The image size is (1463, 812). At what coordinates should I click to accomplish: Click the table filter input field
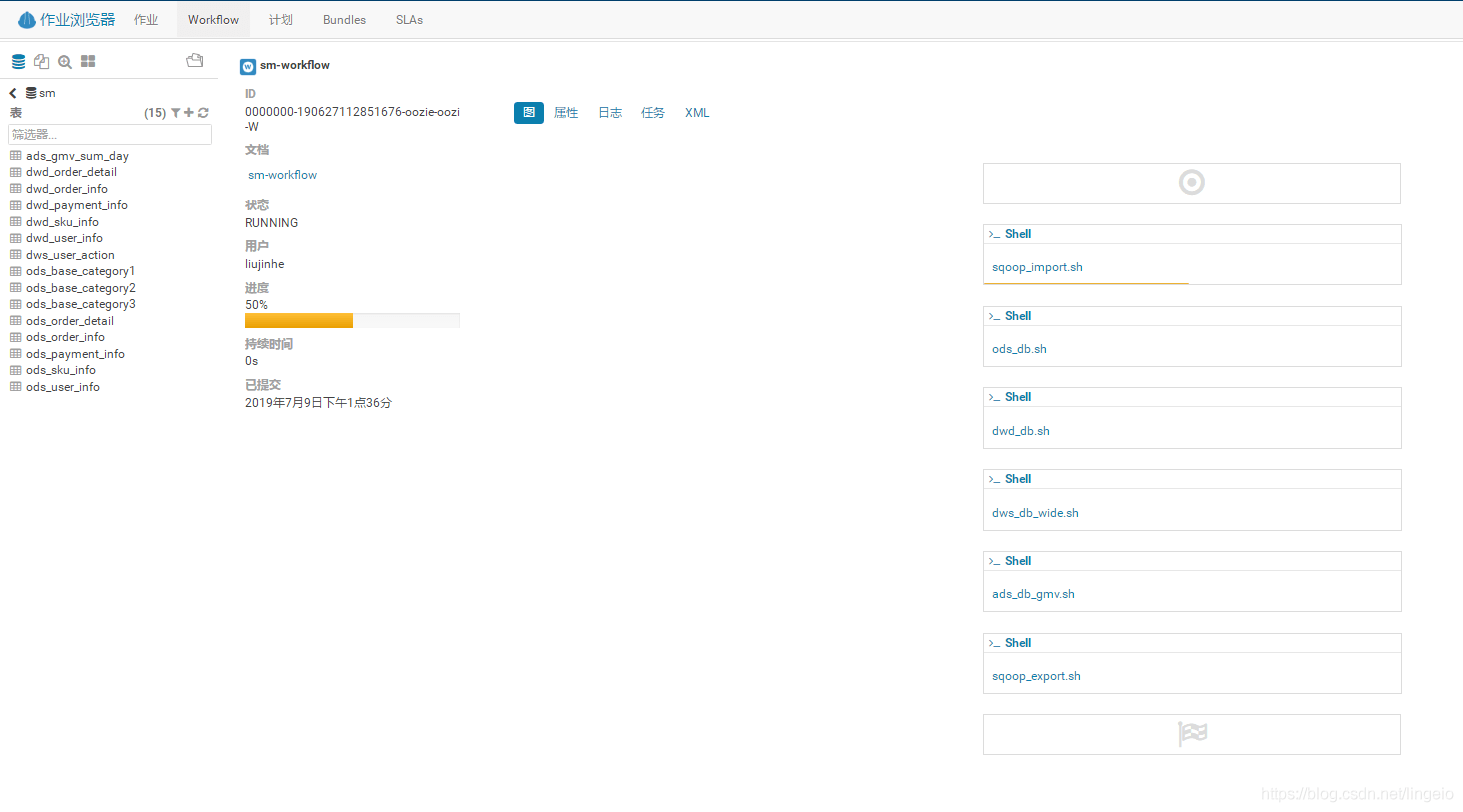[110, 134]
